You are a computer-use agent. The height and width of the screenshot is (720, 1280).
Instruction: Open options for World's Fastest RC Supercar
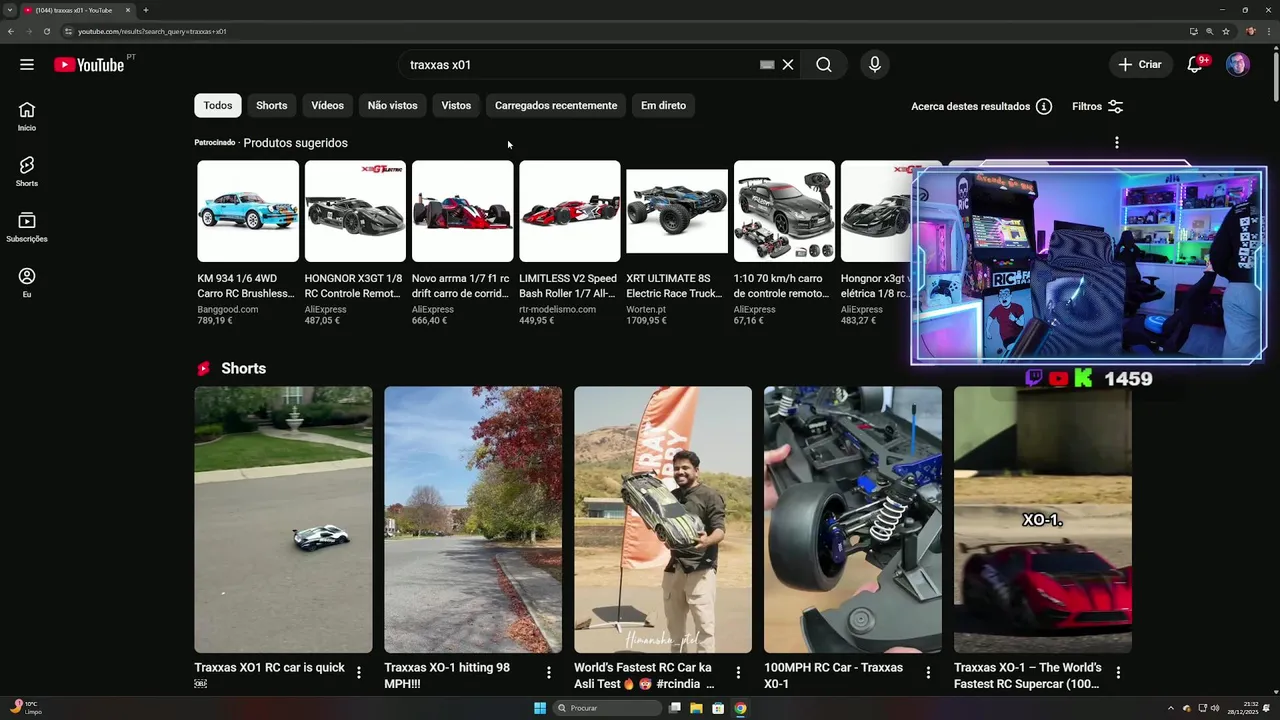1118,673
